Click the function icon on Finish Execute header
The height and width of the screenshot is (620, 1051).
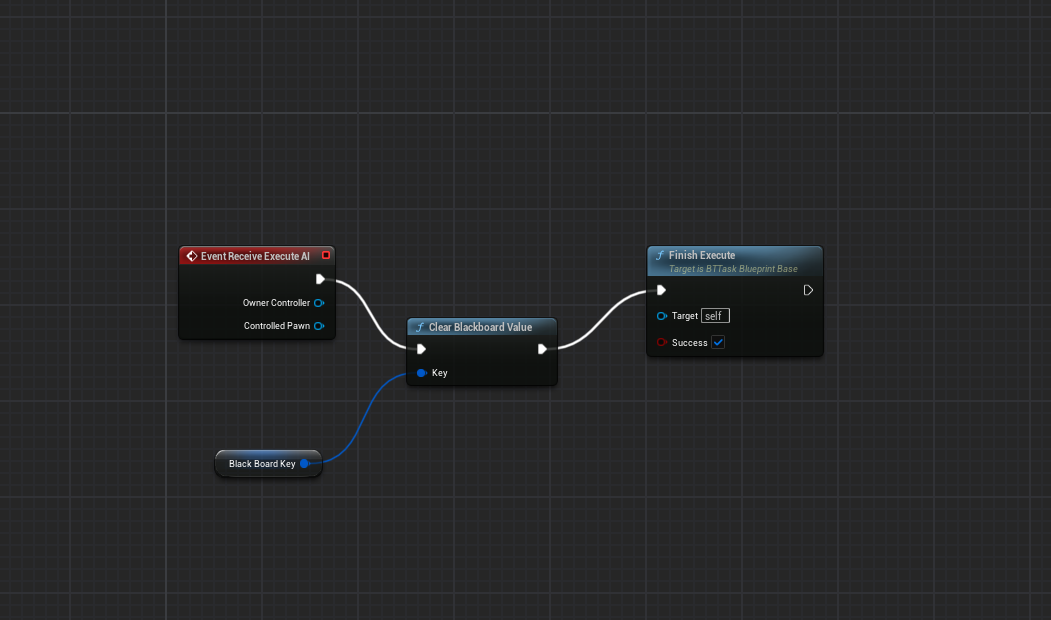[x=659, y=256]
